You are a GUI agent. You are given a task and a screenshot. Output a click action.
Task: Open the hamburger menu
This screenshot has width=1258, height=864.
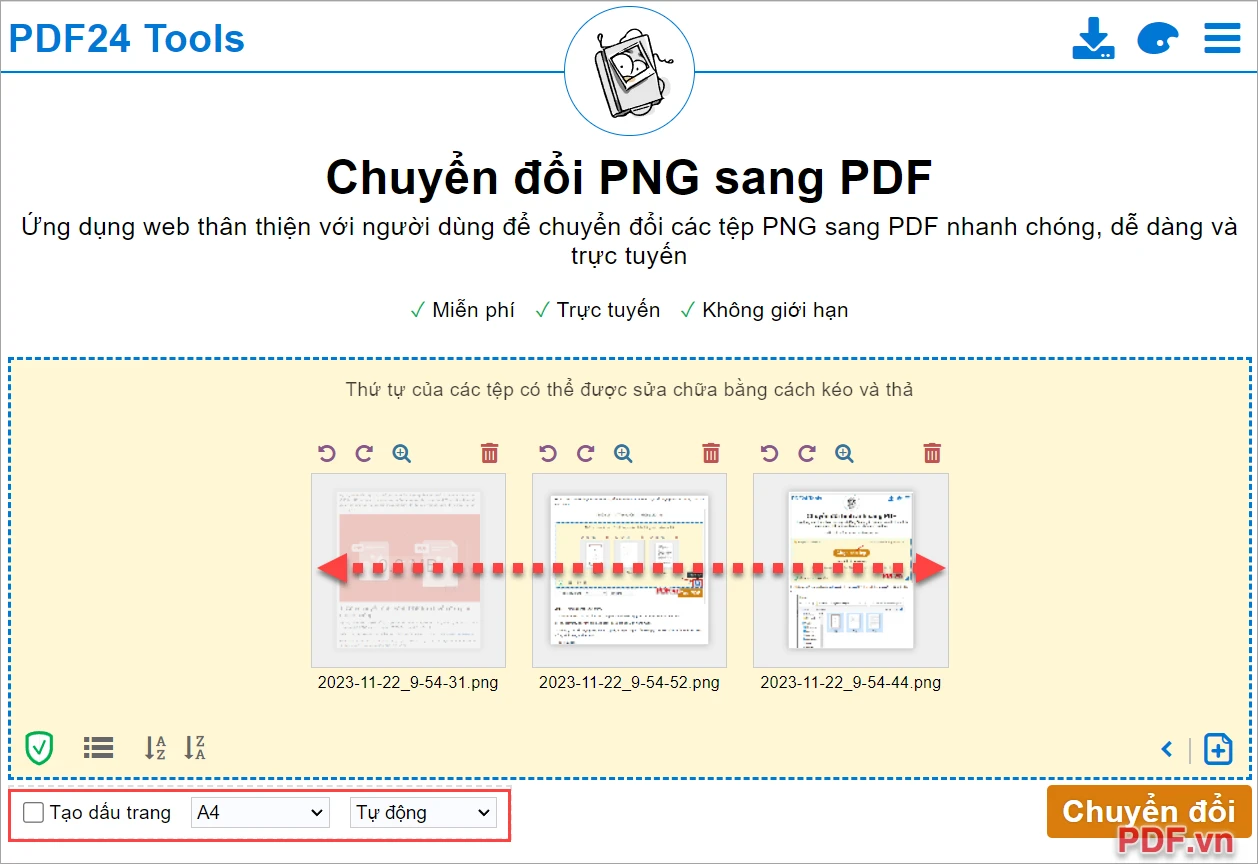pyautogui.click(x=1222, y=39)
